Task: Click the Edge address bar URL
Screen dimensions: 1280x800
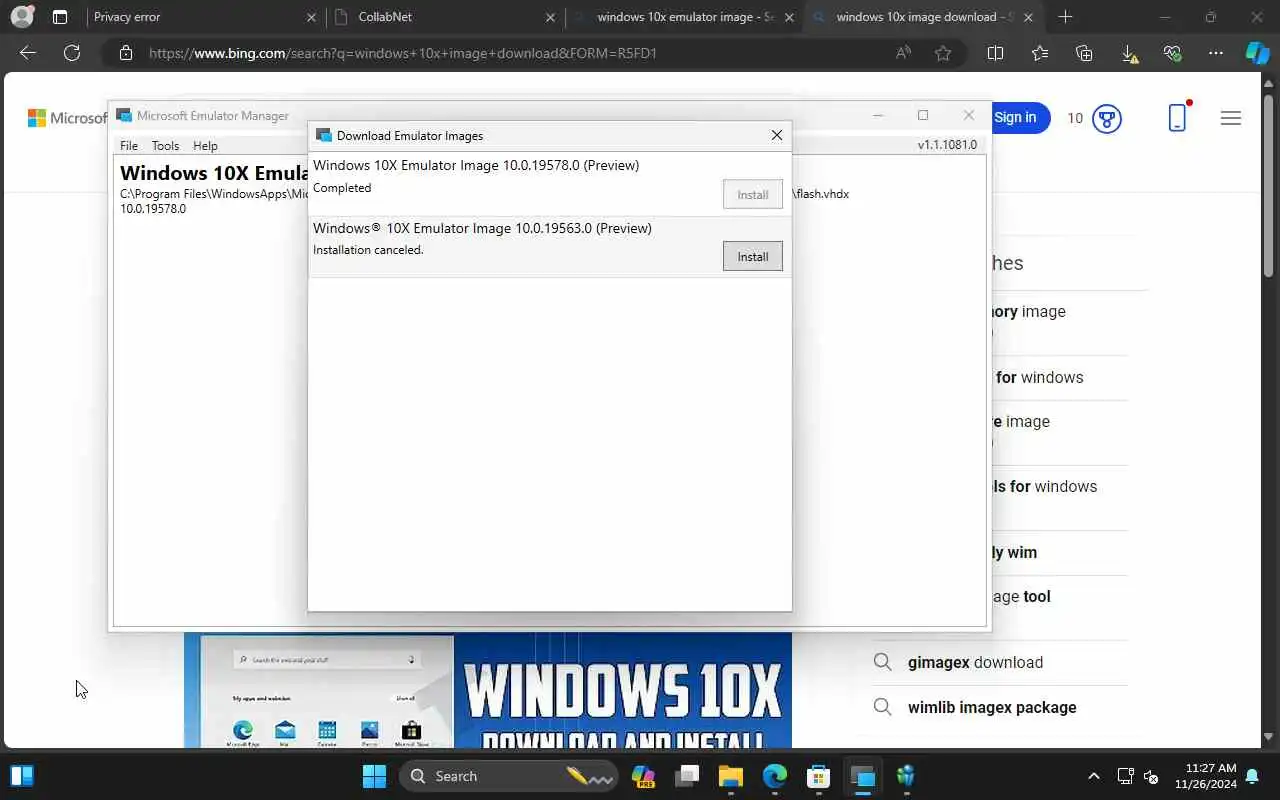Action: tap(402, 53)
